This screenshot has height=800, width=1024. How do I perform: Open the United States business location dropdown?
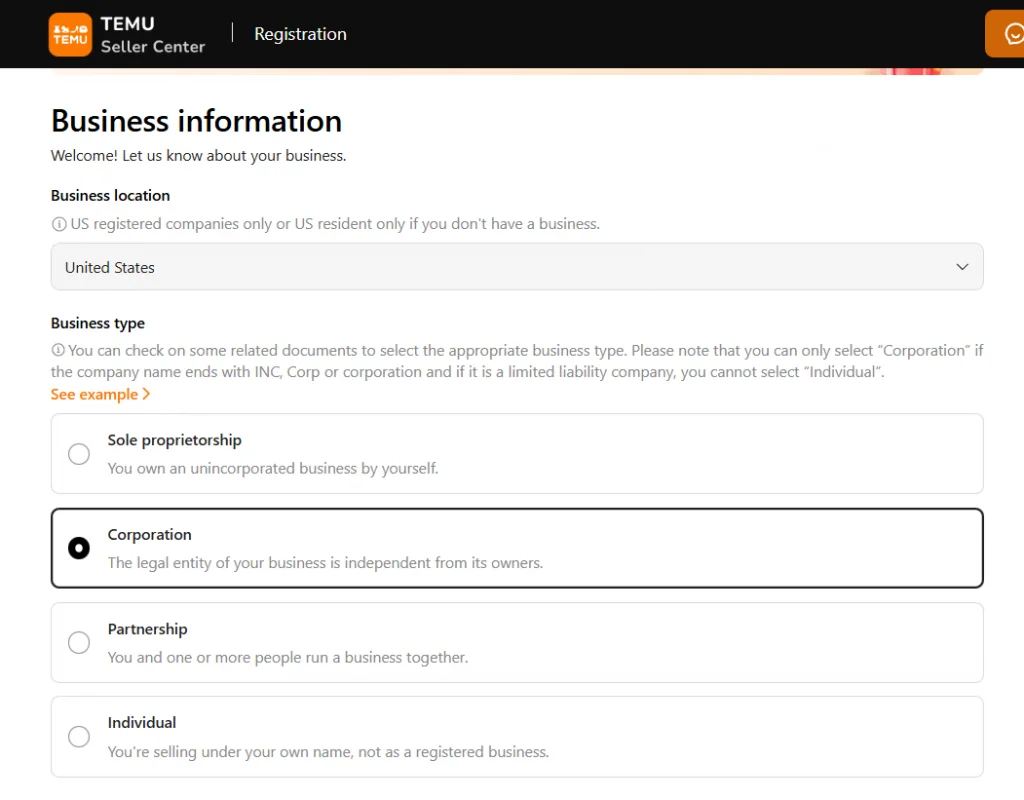coord(517,267)
